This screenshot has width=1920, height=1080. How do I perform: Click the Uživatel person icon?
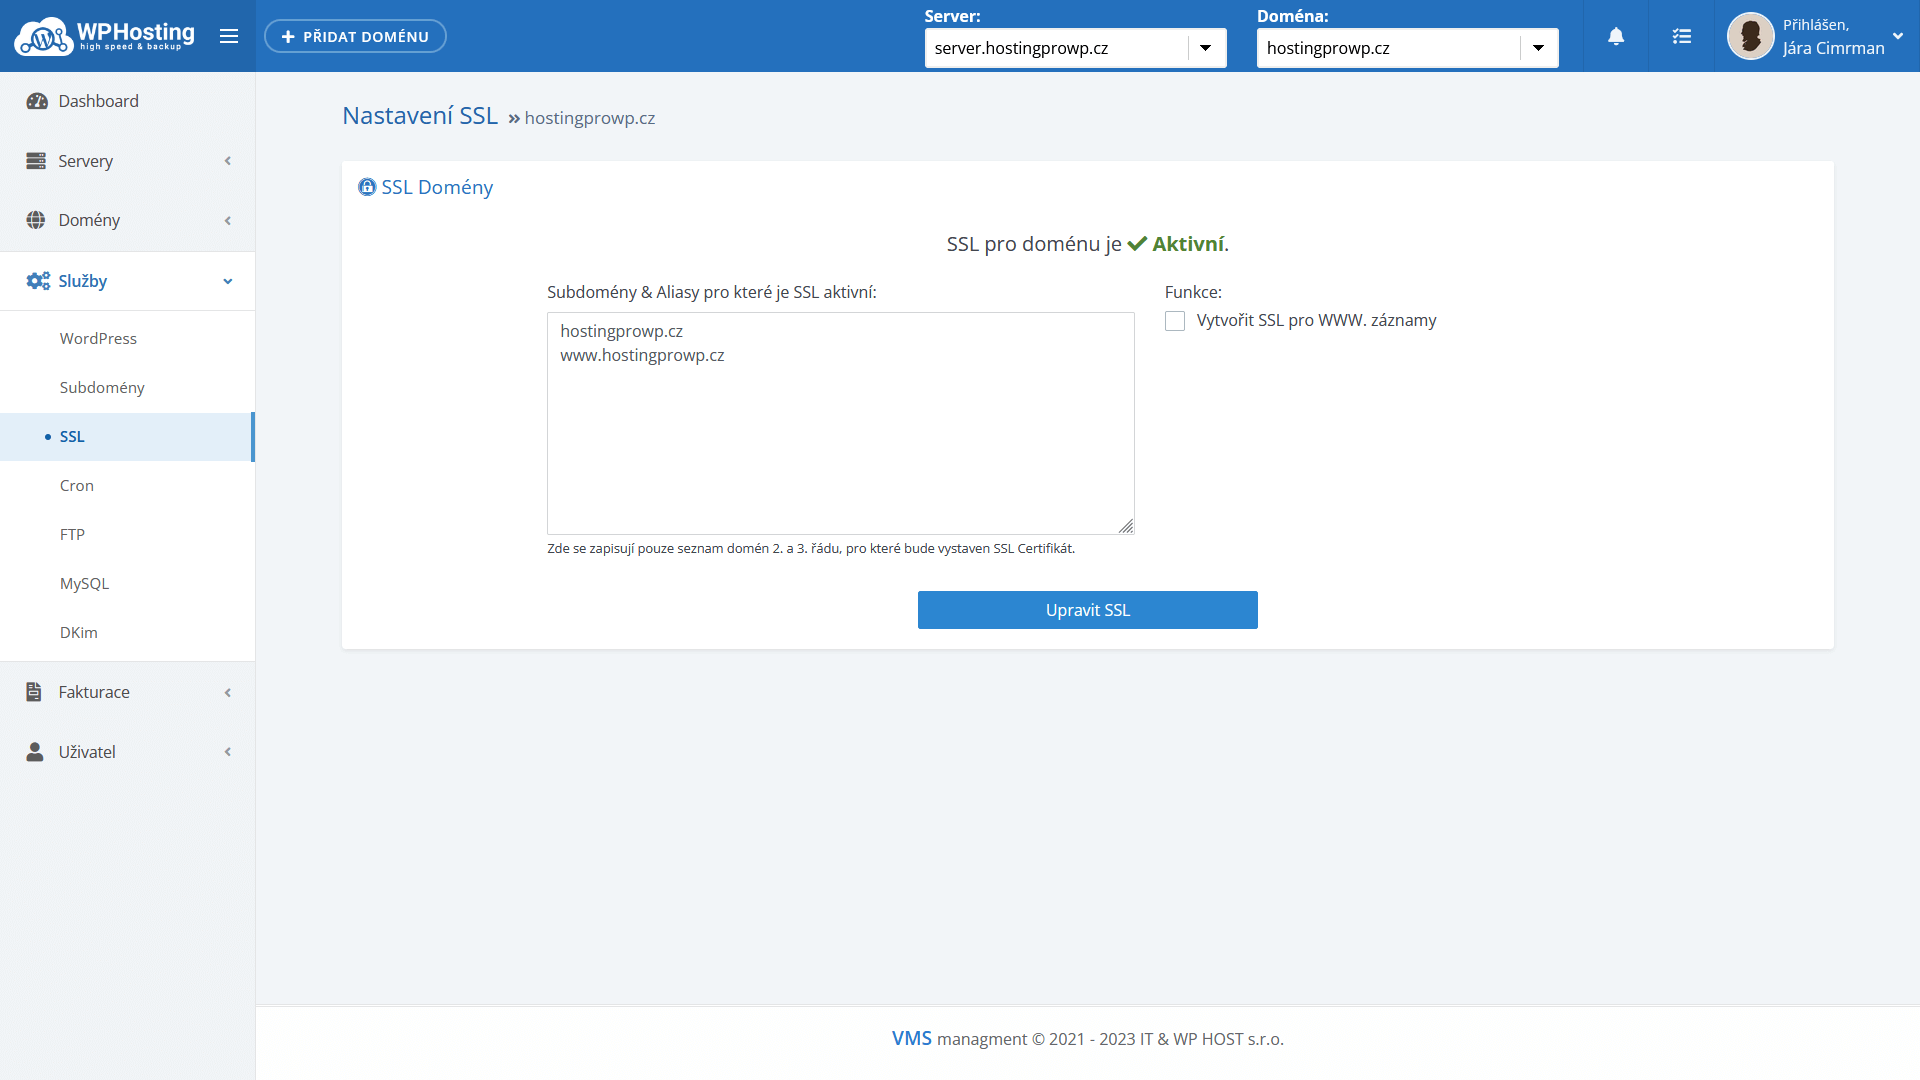35,752
